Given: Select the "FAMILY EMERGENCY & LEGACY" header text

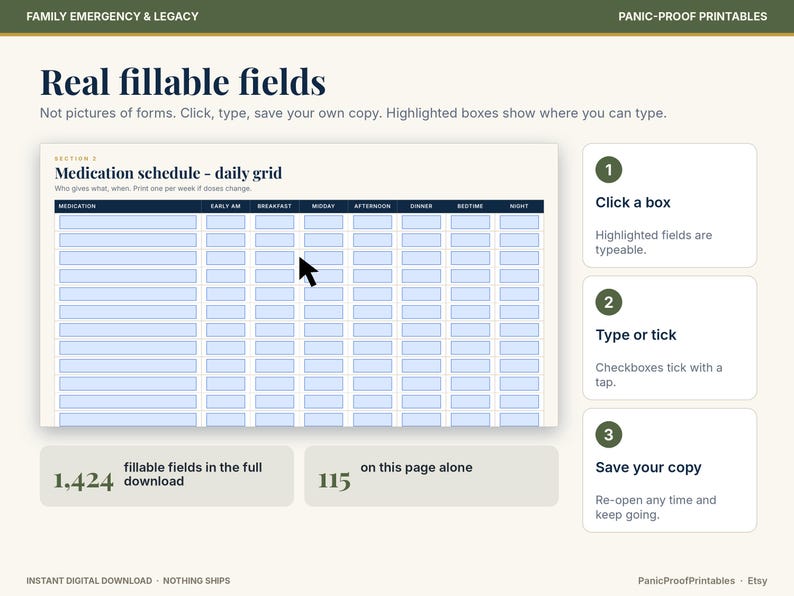Looking at the screenshot, I should pyautogui.click(x=112, y=17).
